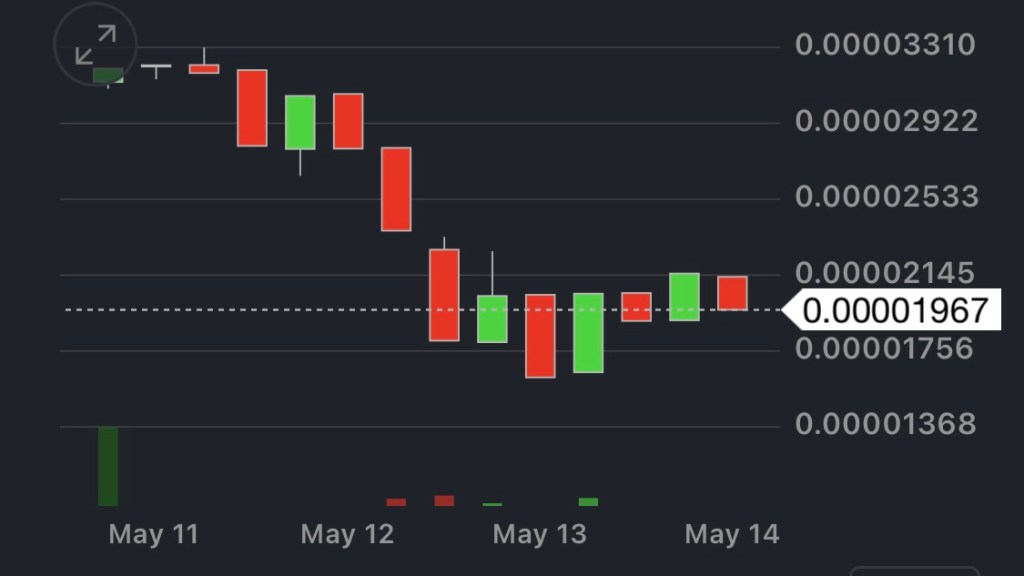Screen dimensions: 1024x576
Task: Select the small green volume bar near May 13
Action: pos(588,502)
